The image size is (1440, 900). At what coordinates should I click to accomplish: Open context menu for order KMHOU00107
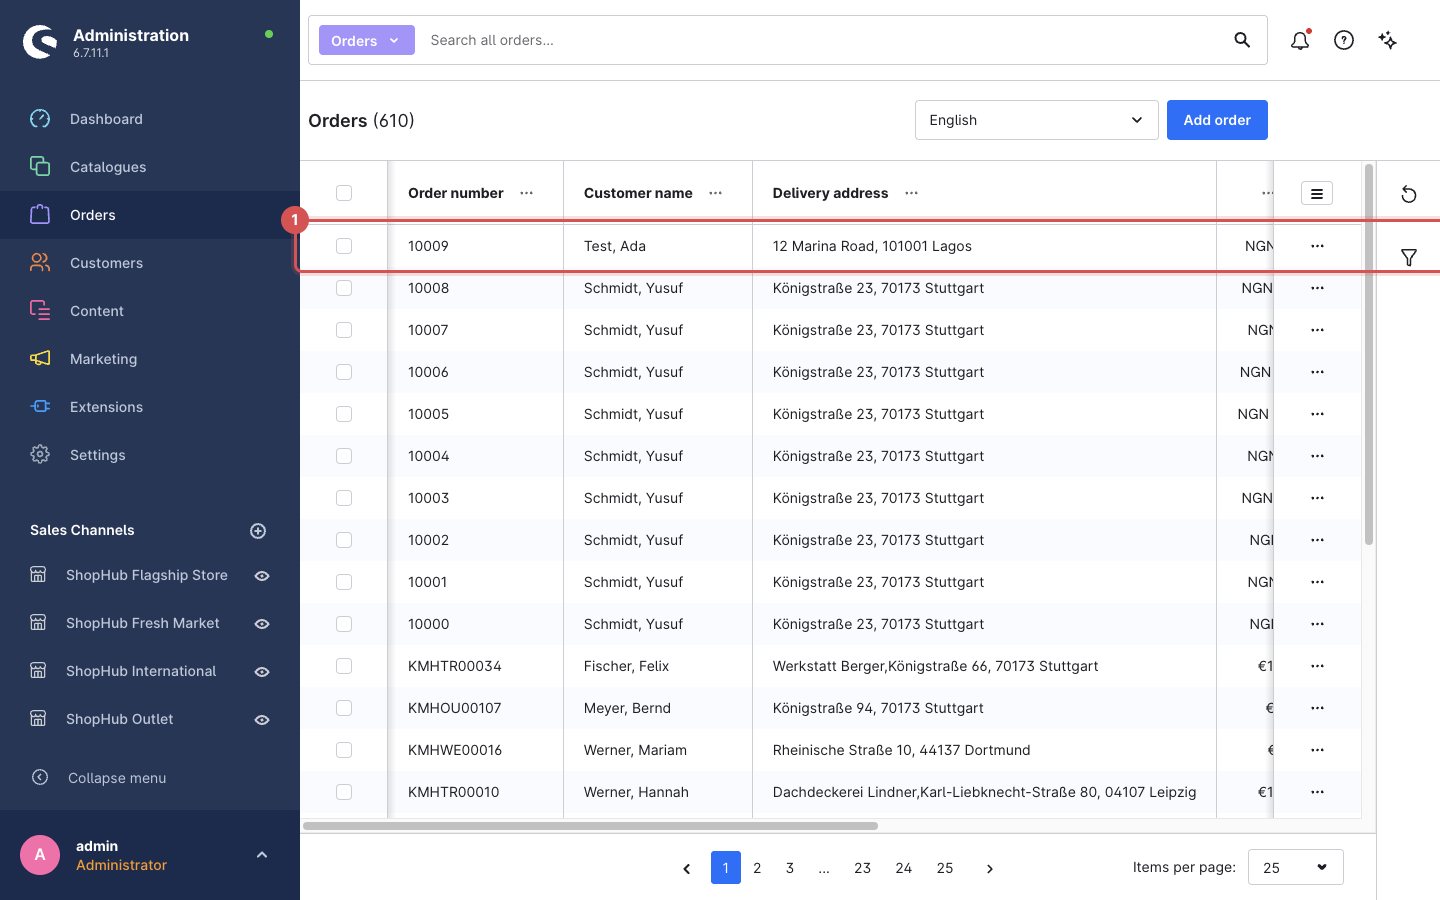point(1317,708)
